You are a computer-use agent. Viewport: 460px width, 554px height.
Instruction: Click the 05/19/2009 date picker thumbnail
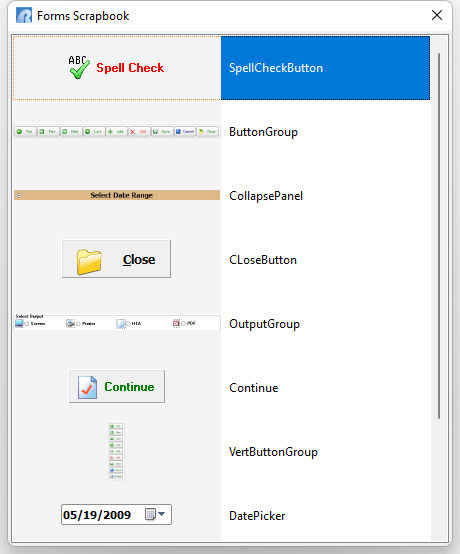click(116, 514)
